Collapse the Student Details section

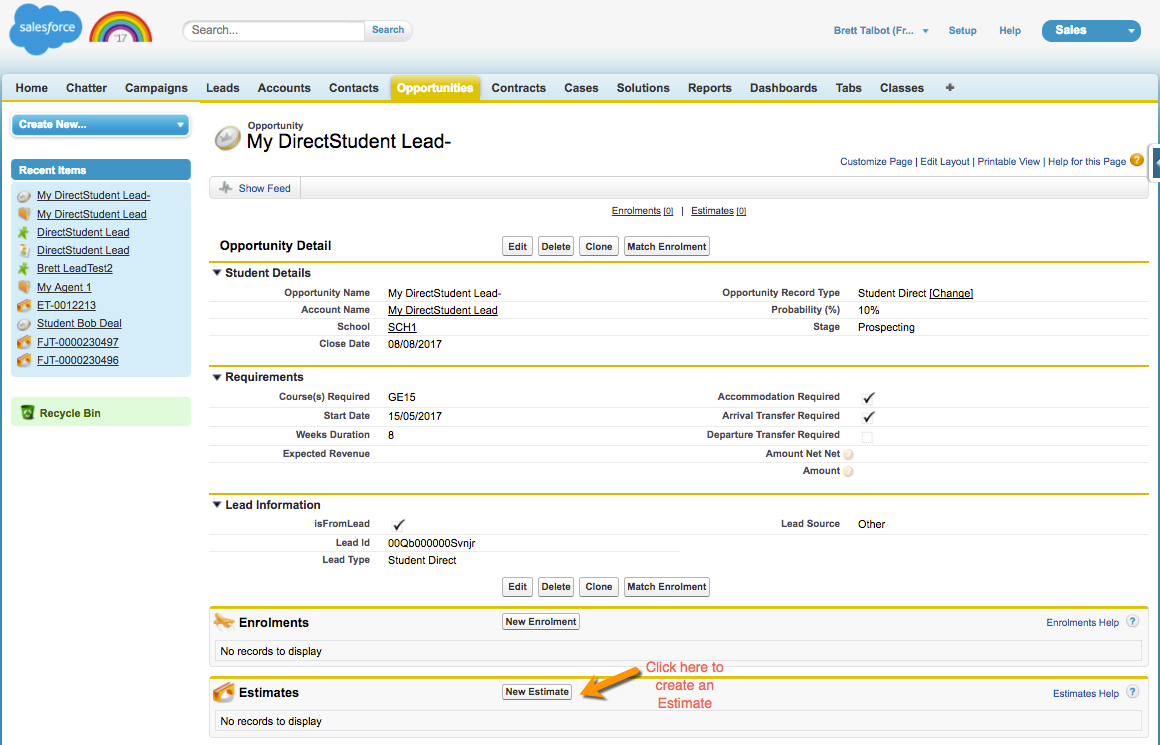(217, 273)
